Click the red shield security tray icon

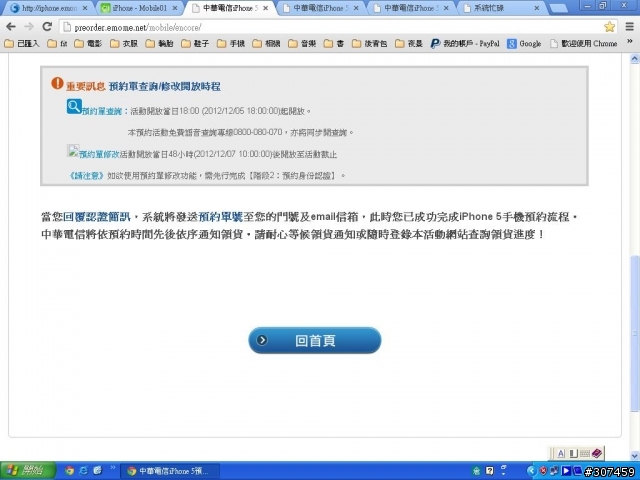(x=543, y=471)
